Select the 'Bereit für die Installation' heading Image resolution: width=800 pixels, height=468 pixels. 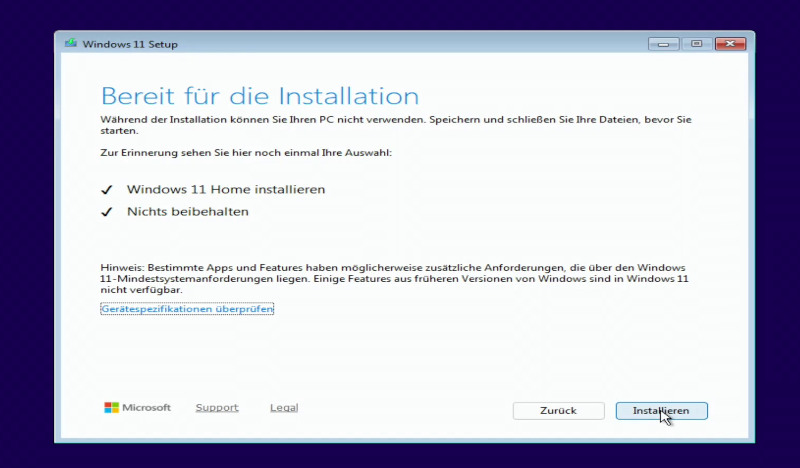260,95
